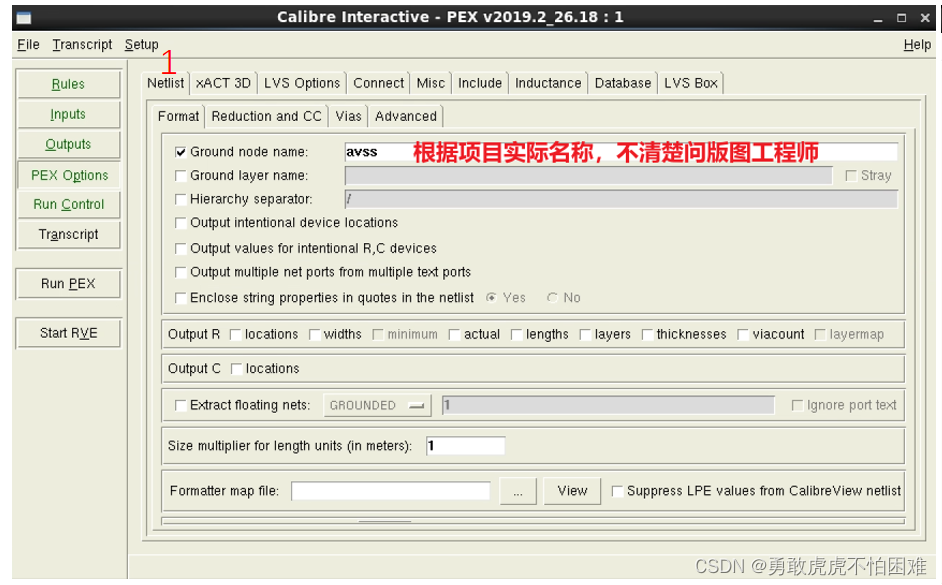942x585 pixels.
Task: Toggle the Stray checkbox
Action: pyautogui.click(x=851, y=175)
